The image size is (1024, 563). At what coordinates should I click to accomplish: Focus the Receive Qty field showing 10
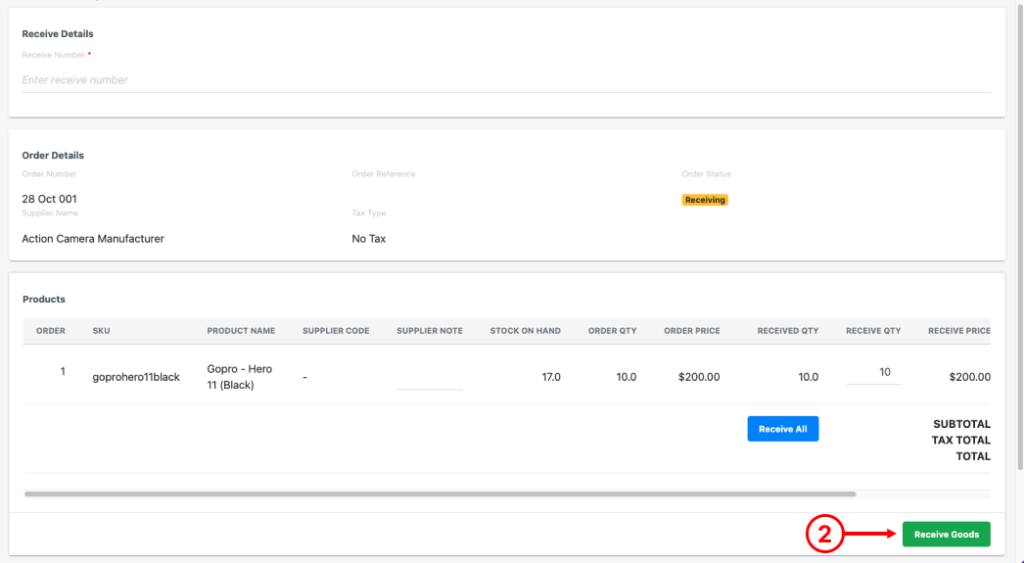point(873,372)
